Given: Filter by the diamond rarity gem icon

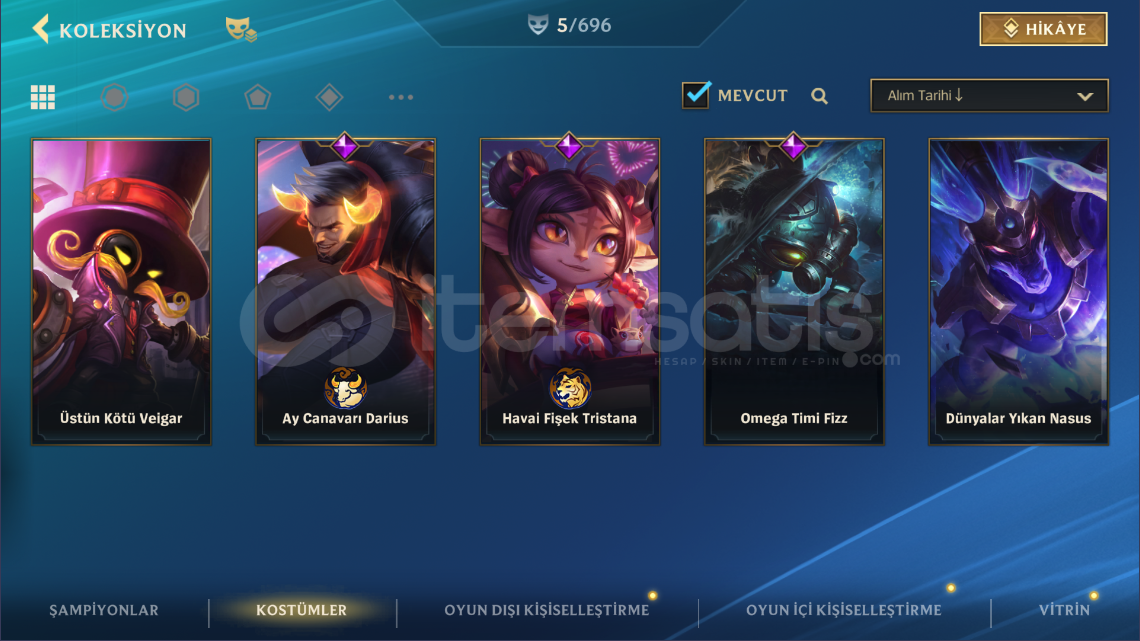Looking at the screenshot, I should point(329,97).
